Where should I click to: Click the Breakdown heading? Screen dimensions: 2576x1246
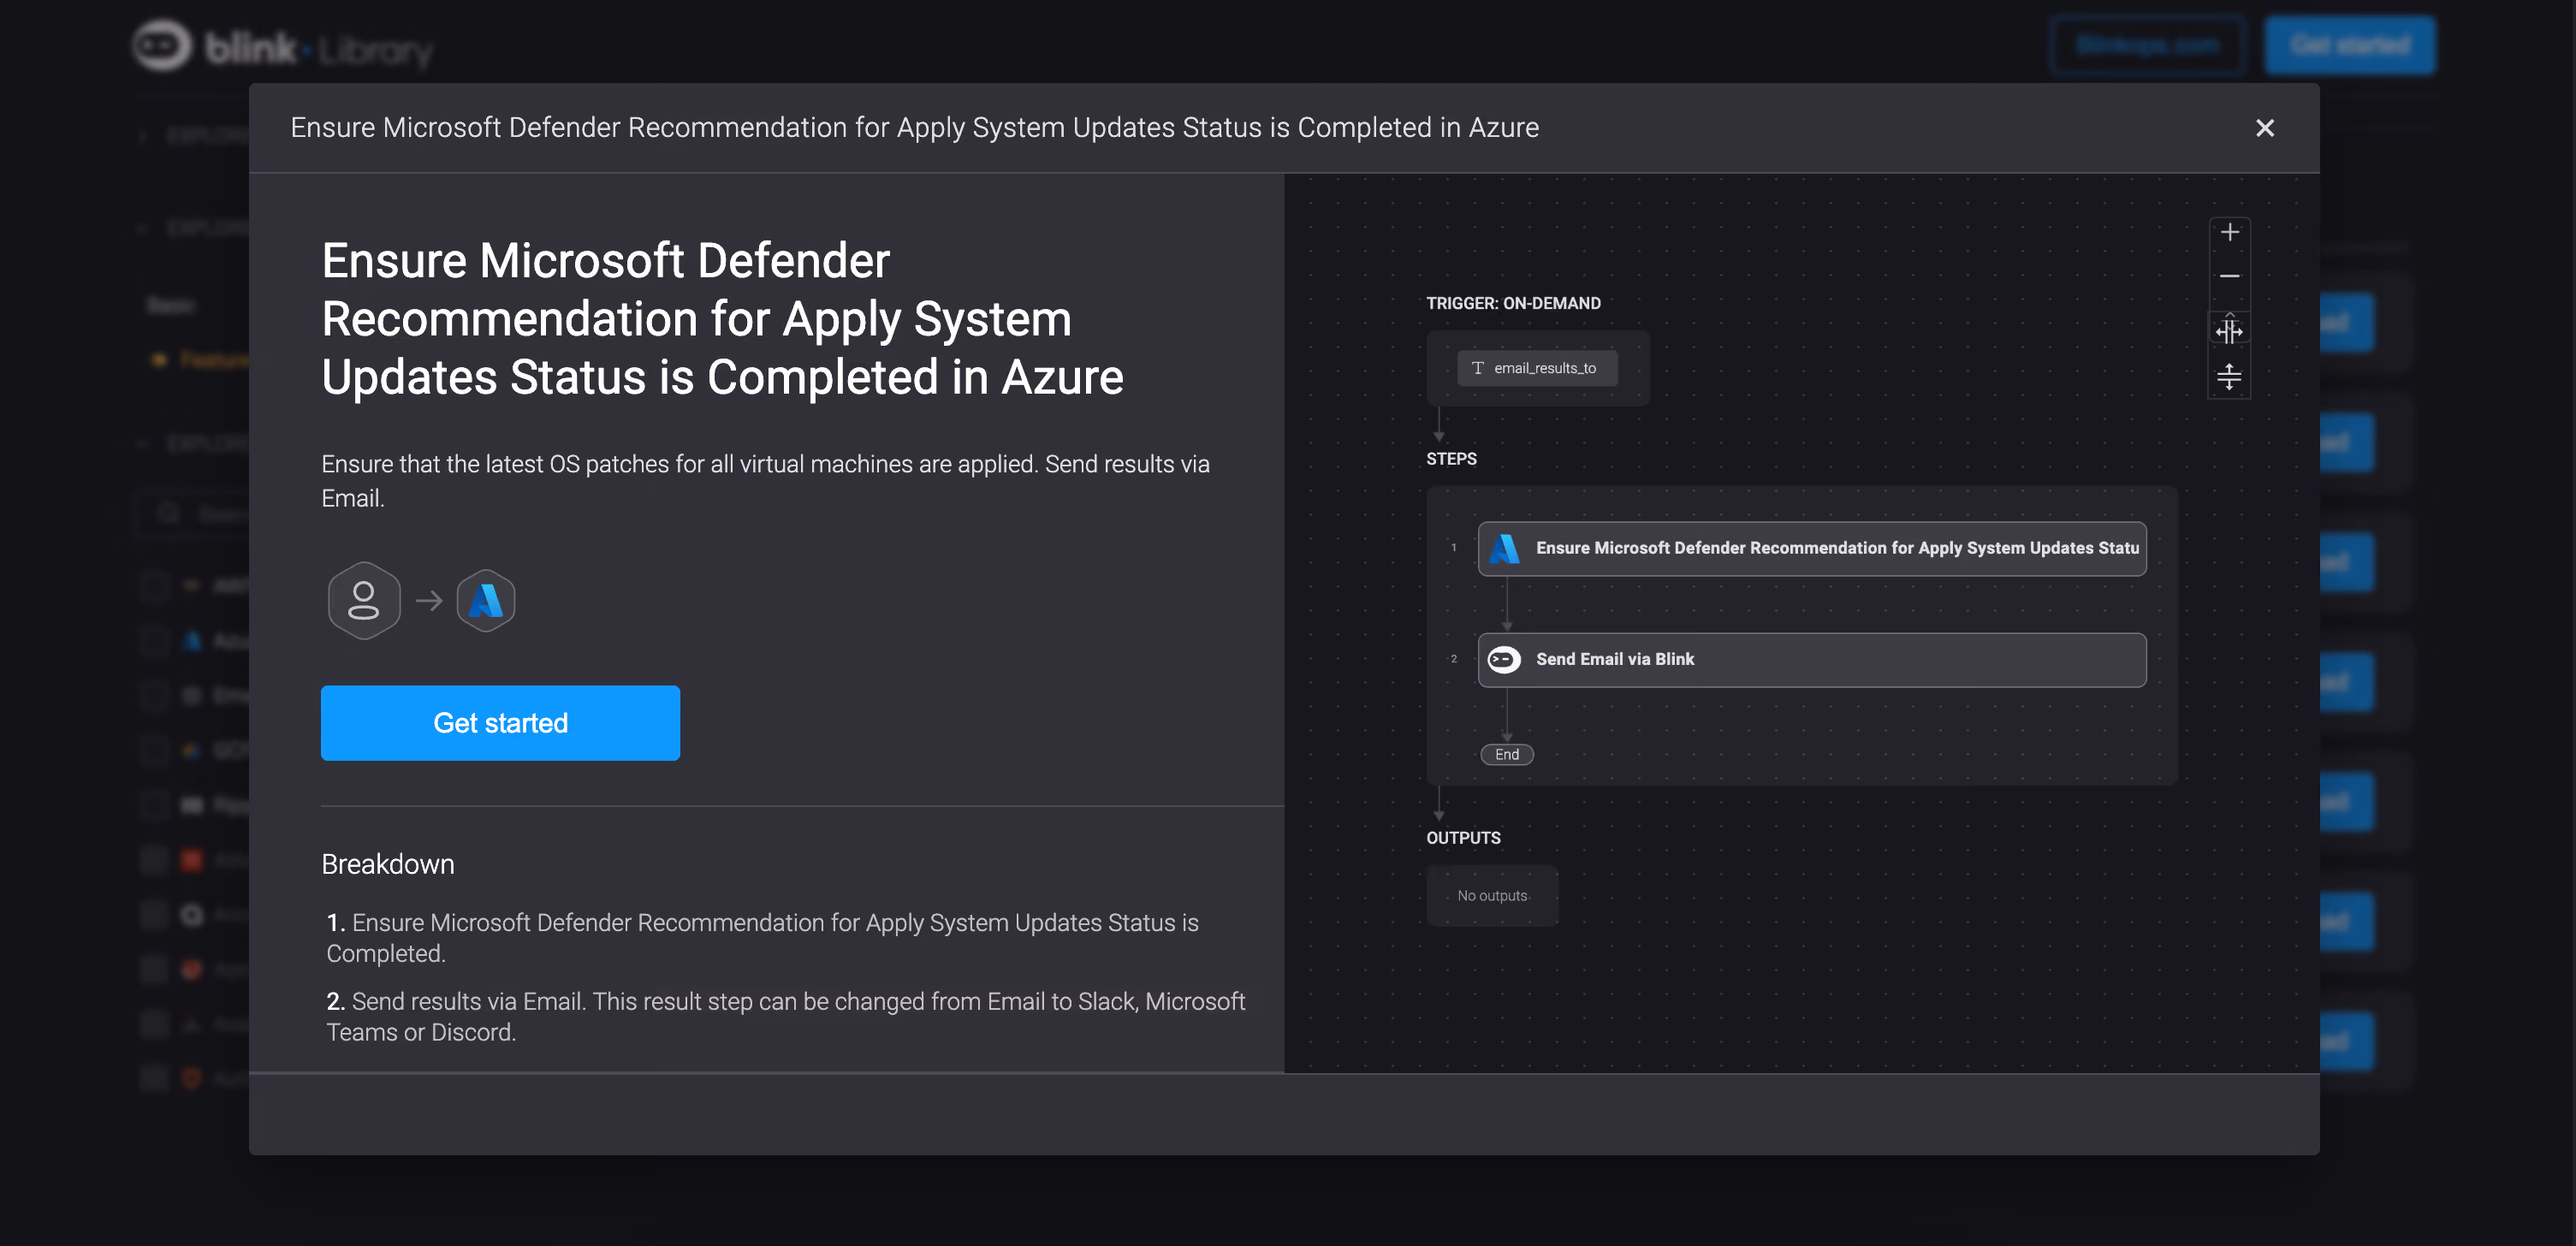[388, 865]
